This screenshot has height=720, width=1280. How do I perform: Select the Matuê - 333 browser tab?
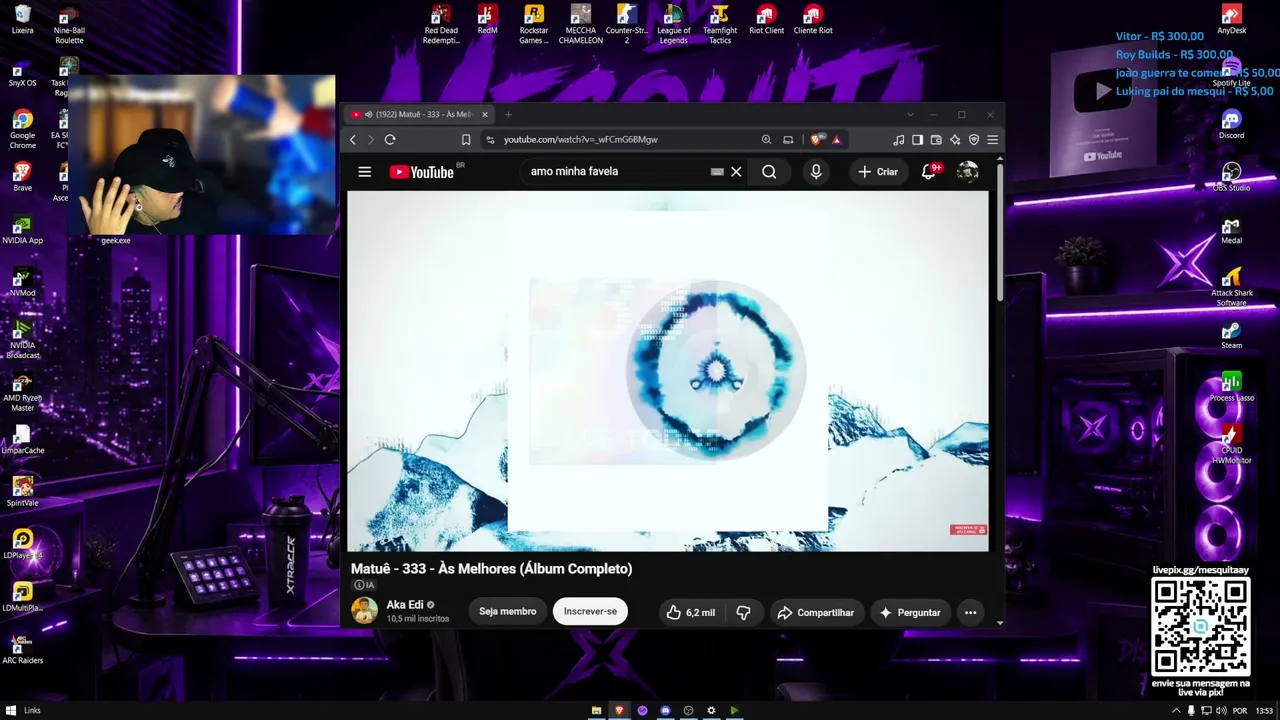click(x=419, y=114)
